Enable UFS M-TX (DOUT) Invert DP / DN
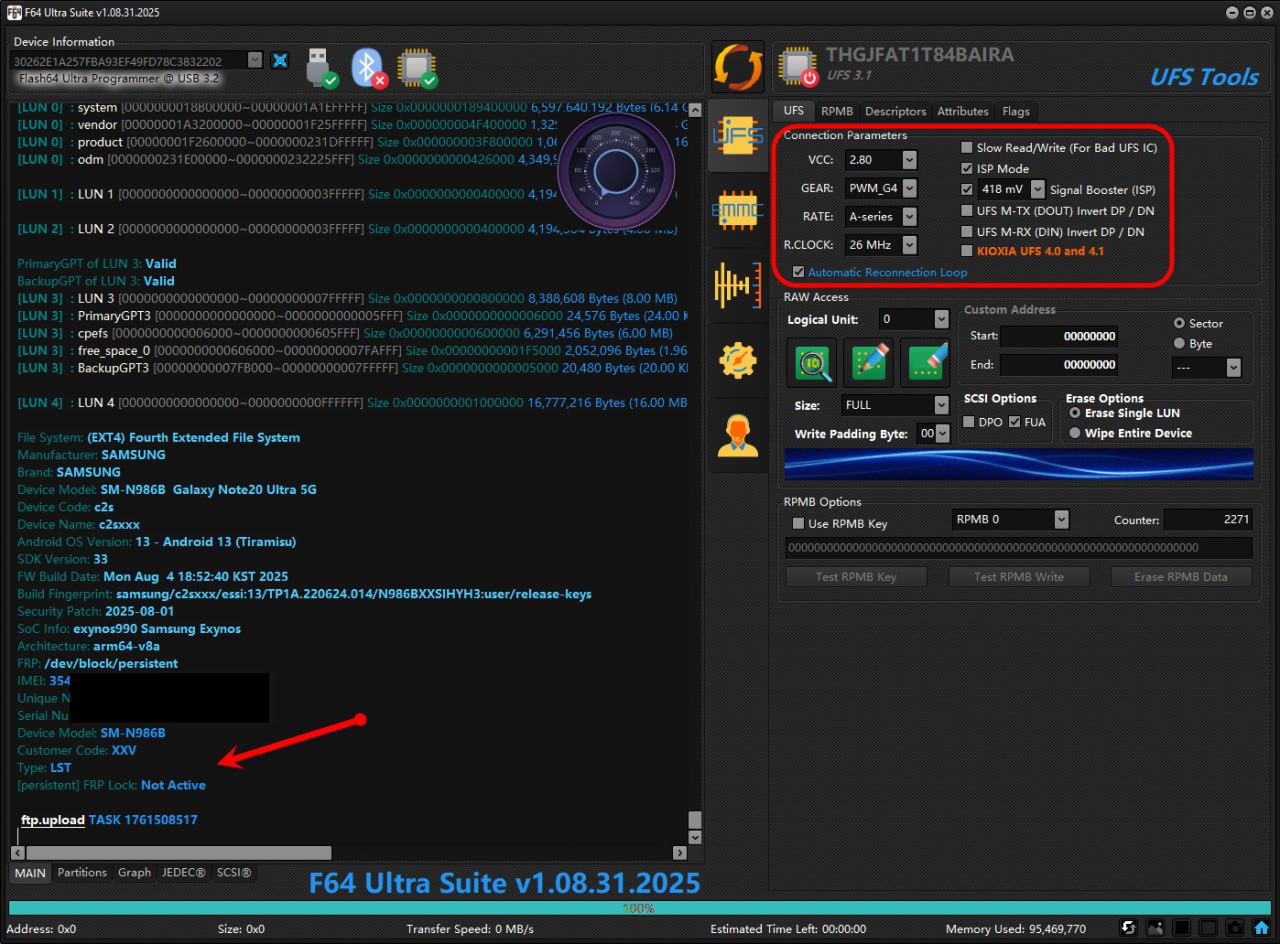The width and height of the screenshot is (1280, 944). [967, 211]
